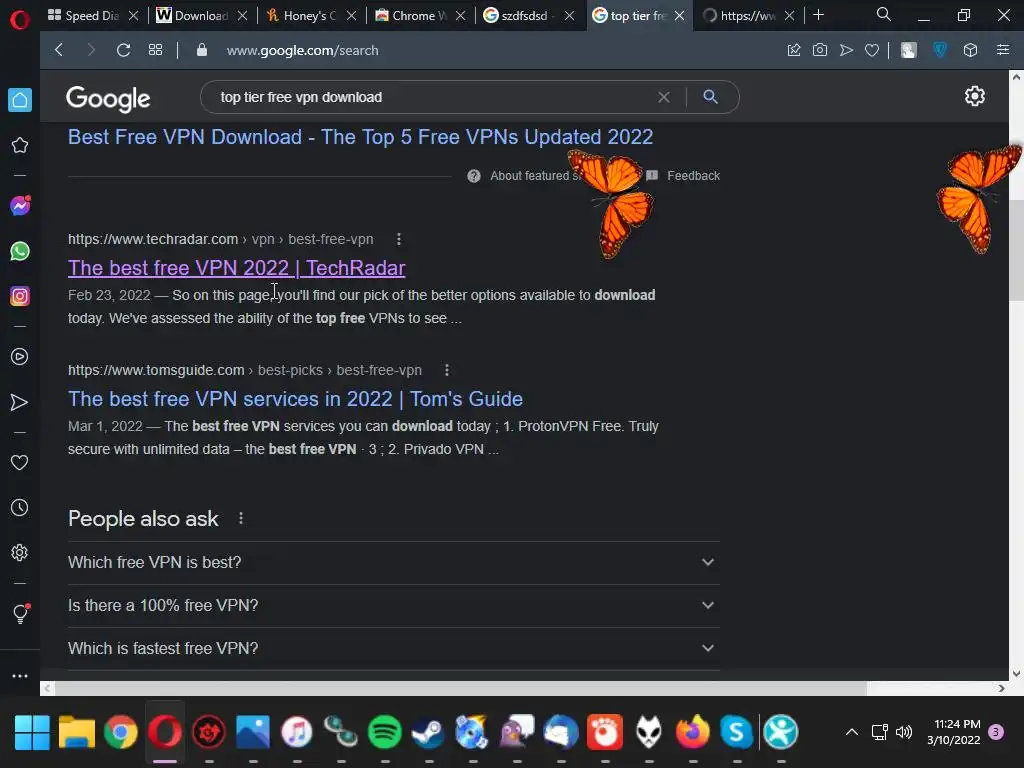Open Instagram in Opera sidebar
Screen dimensions: 1024x768
[x=20, y=296]
